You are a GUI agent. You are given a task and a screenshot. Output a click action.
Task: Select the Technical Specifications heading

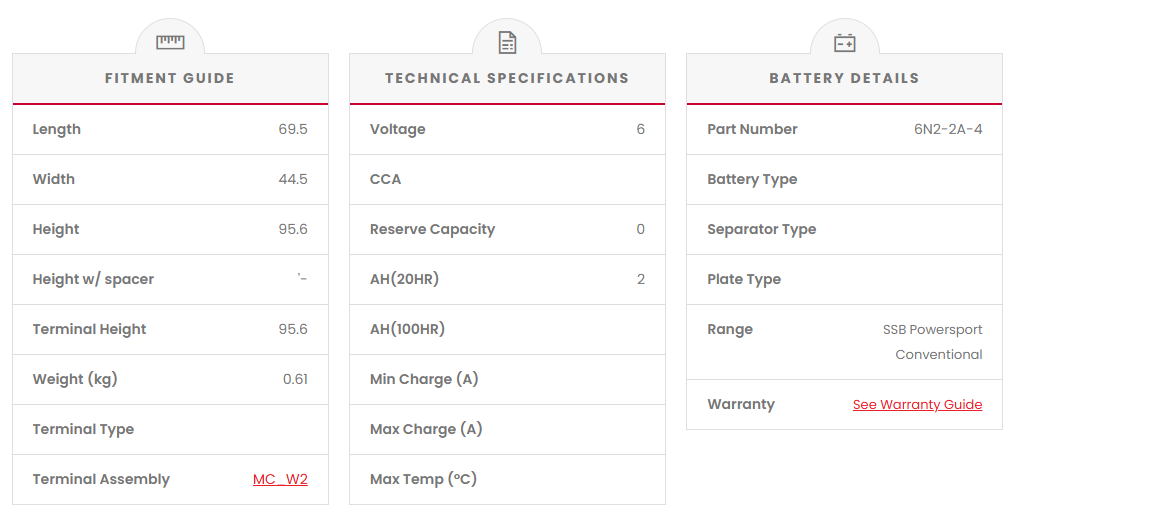[x=507, y=78]
